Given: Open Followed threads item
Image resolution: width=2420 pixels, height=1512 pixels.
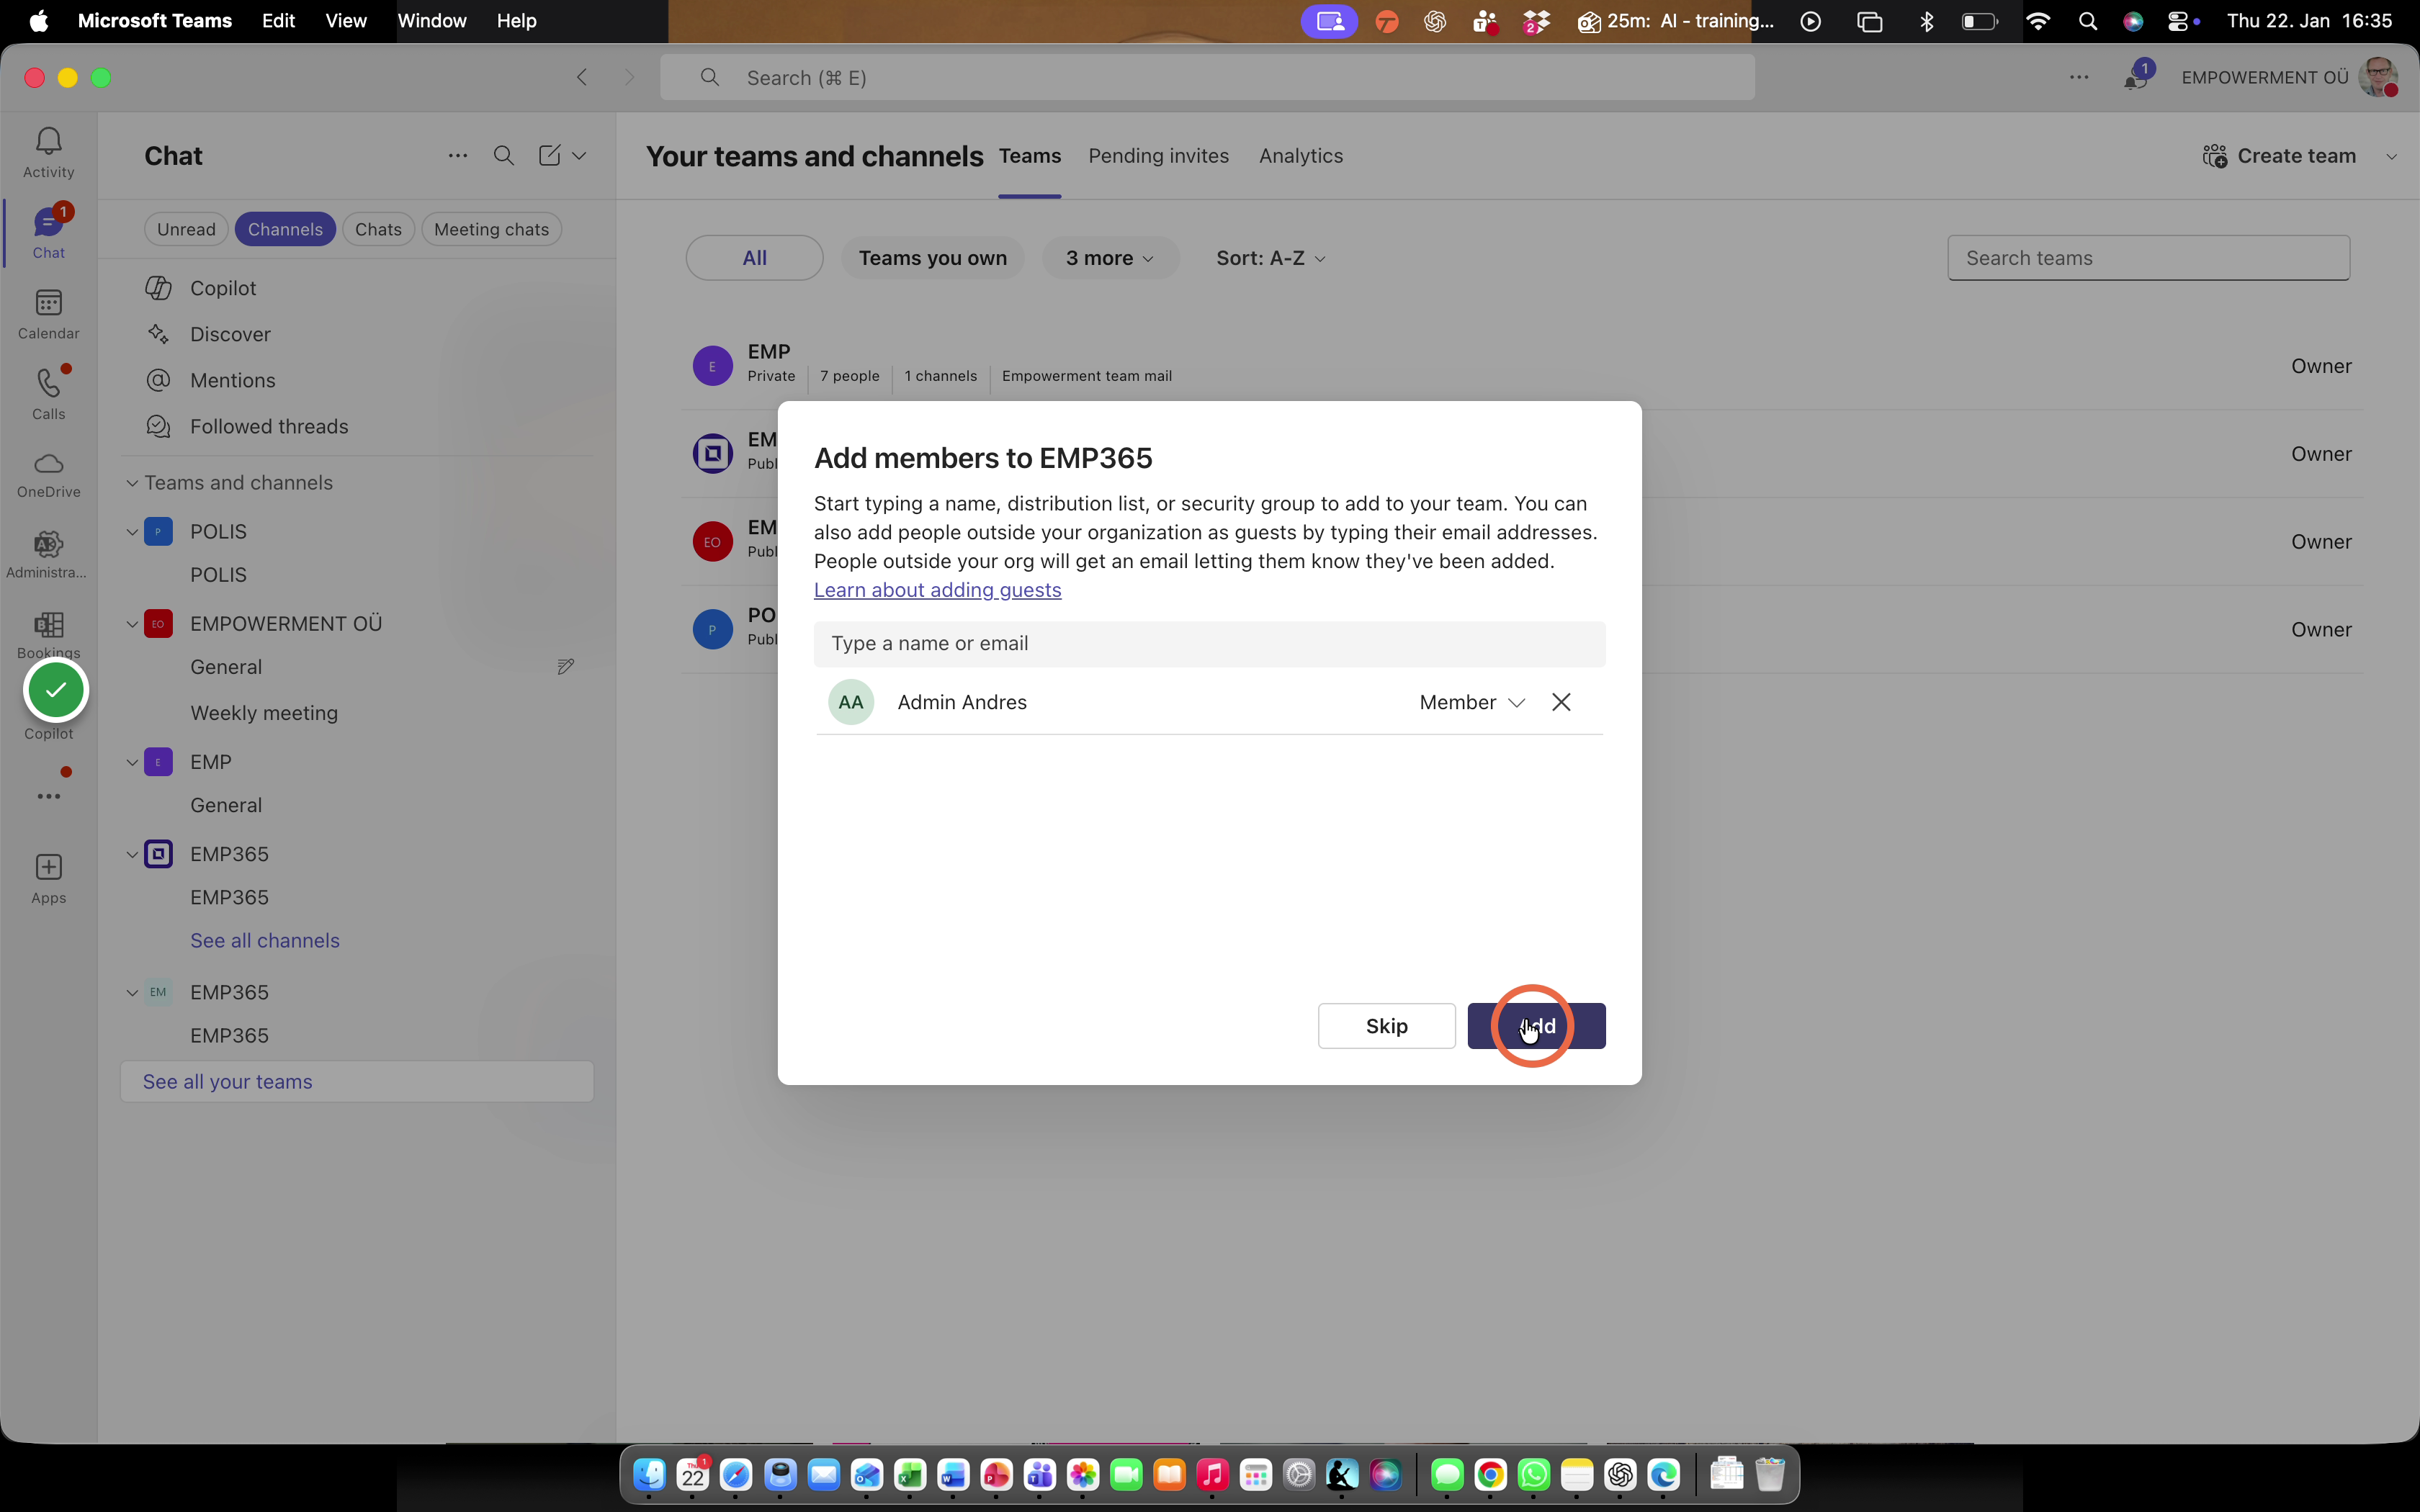Looking at the screenshot, I should point(269,426).
